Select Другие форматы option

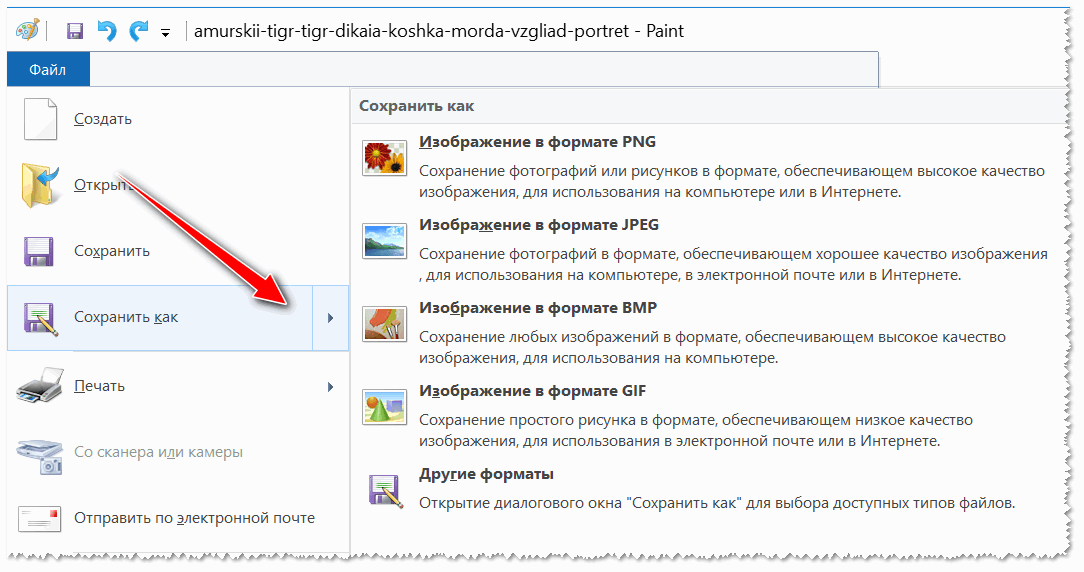tap(486, 474)
